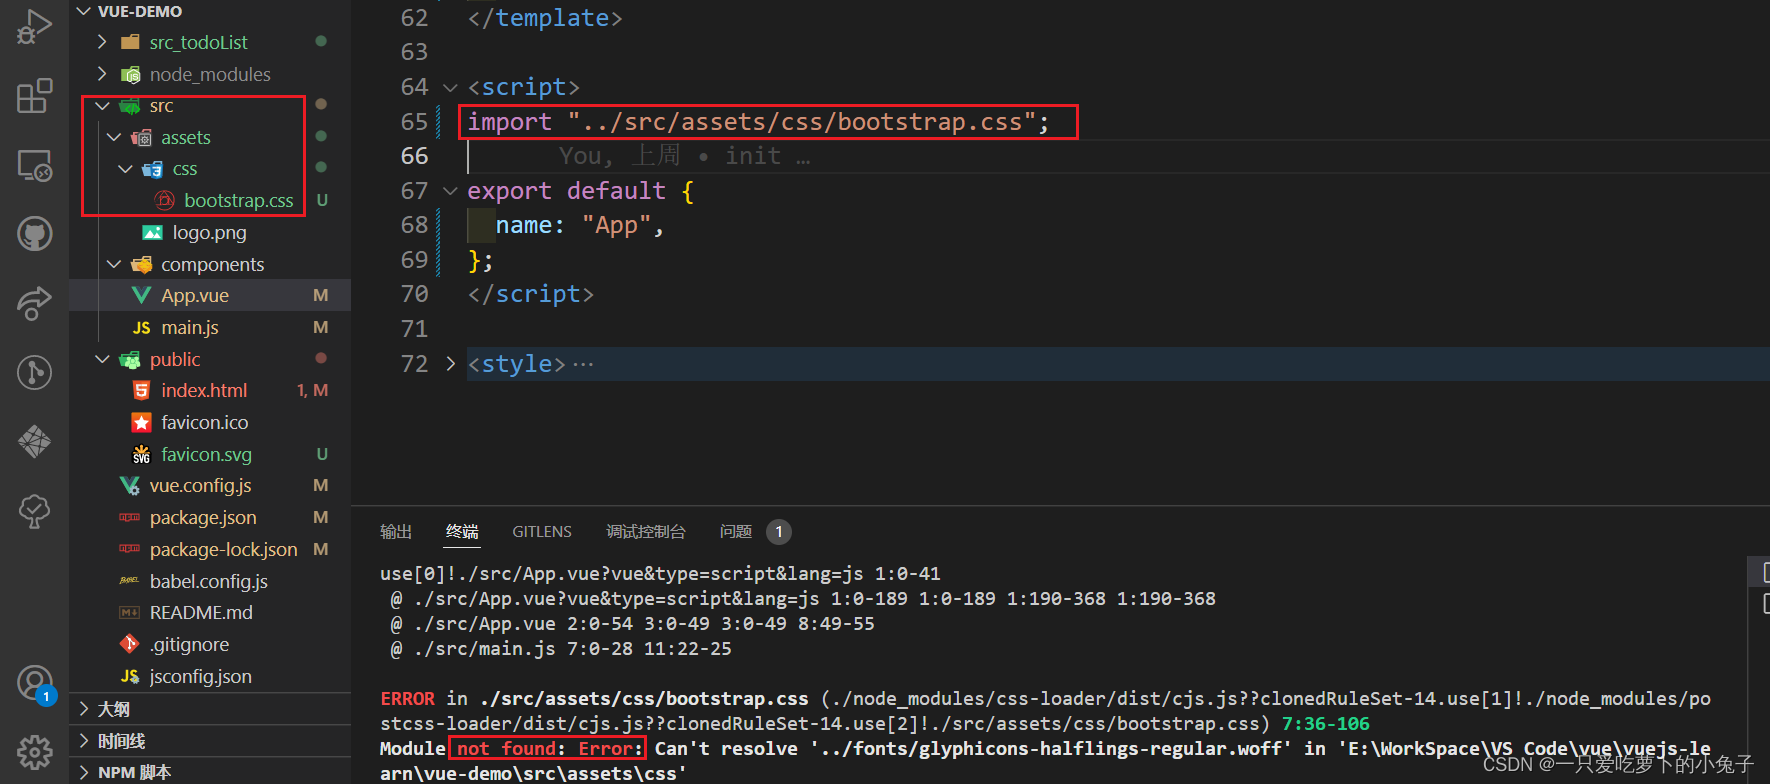The width and height of the screenshot is (1770, 784).
Task: Click line number 70 in the gutter
Action: pos(414,294)
